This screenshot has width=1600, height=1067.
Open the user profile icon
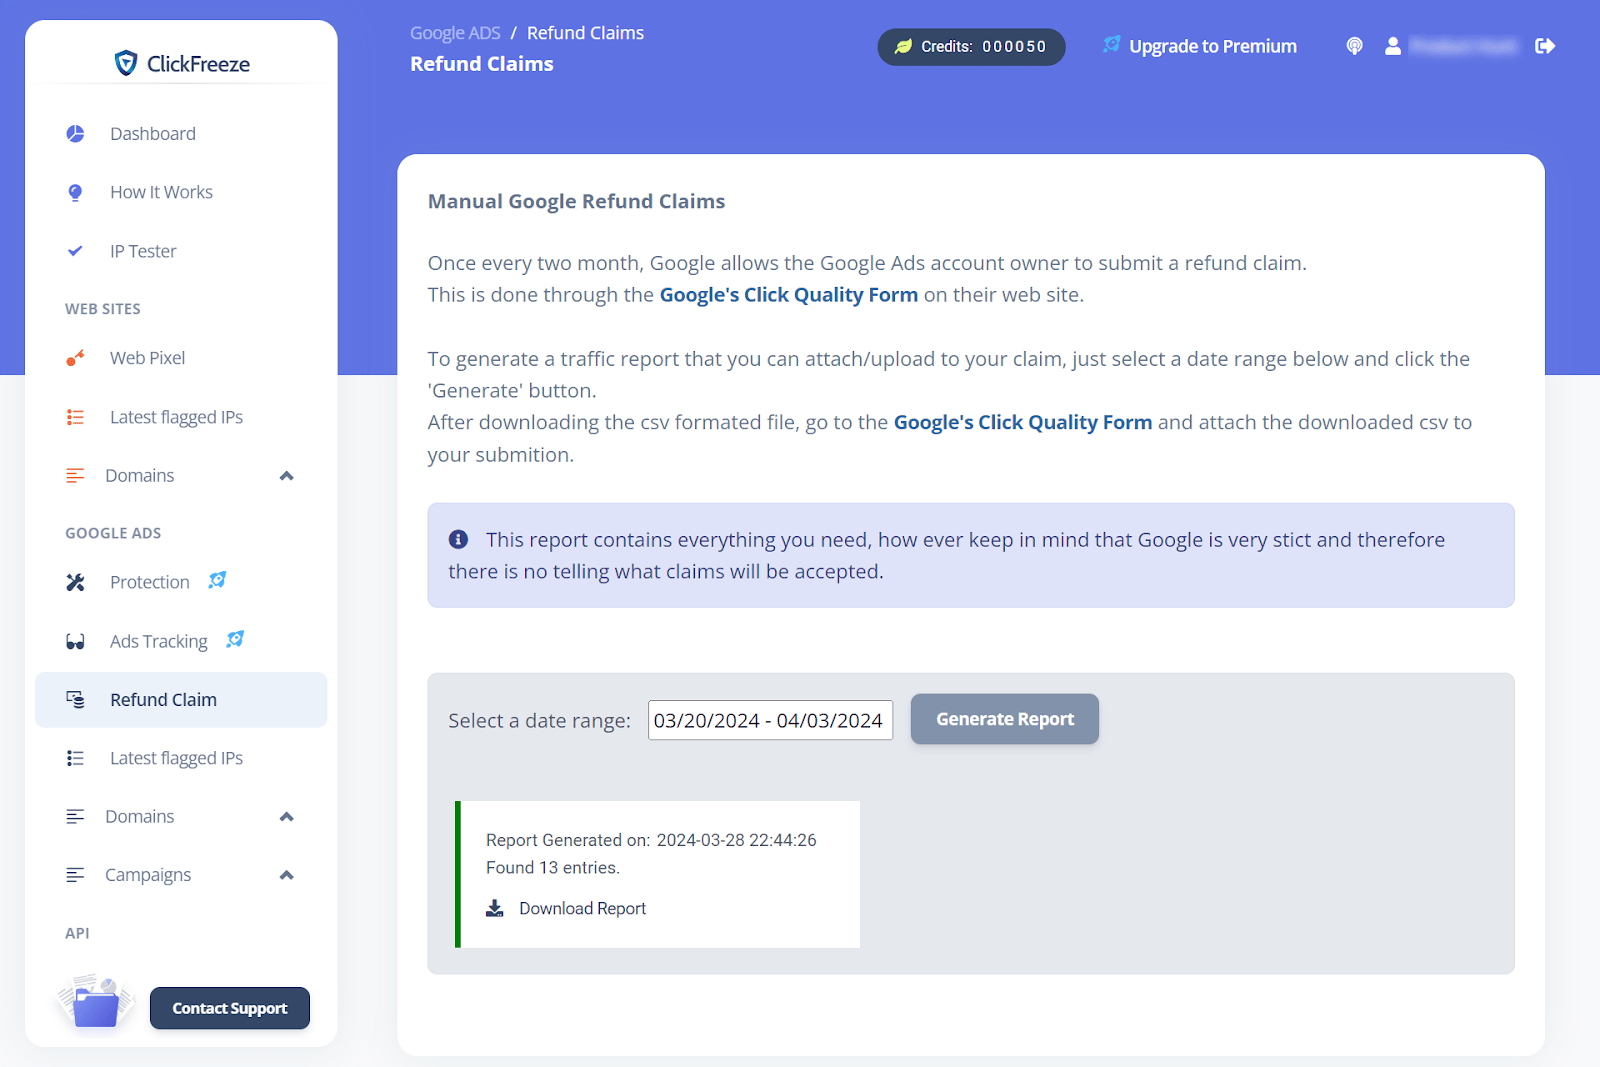click(x=1392, y=46)
